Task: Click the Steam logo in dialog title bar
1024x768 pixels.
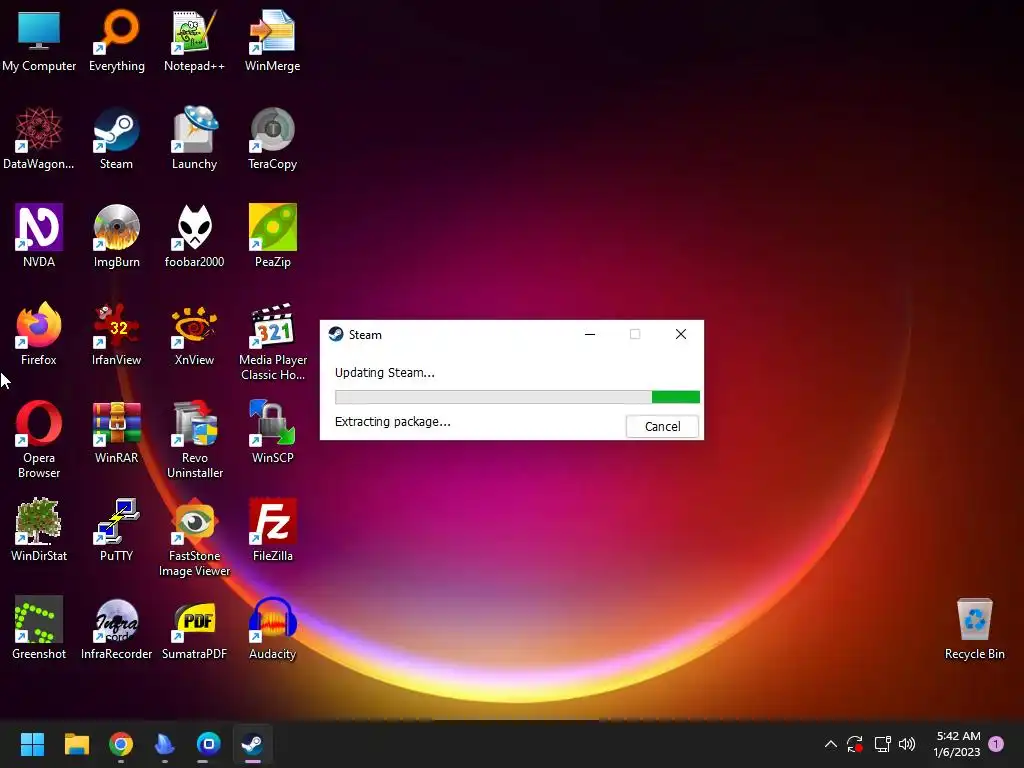Action: 336,334
